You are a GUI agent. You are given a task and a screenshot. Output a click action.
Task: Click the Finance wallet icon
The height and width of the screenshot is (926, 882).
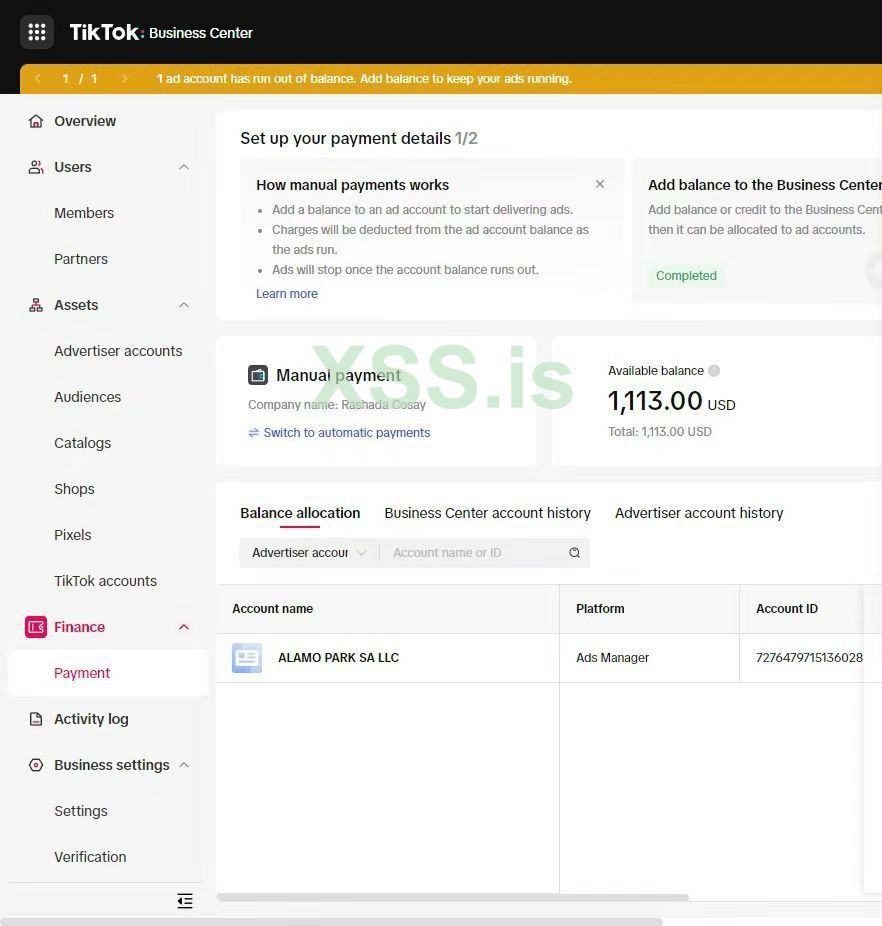36,627
